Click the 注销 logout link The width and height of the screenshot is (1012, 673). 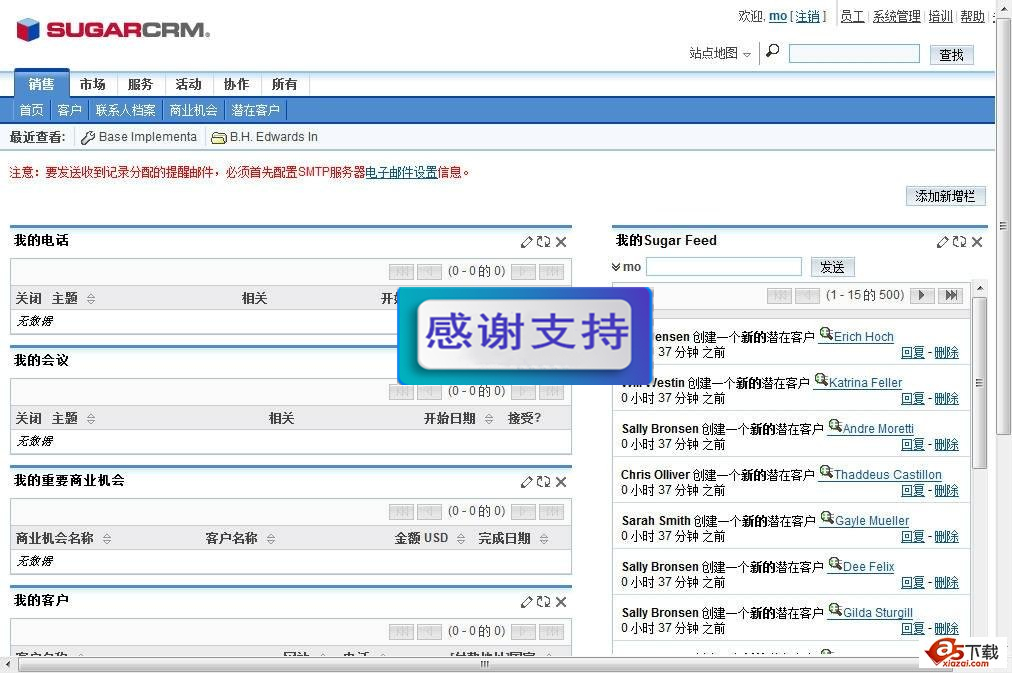807,16
